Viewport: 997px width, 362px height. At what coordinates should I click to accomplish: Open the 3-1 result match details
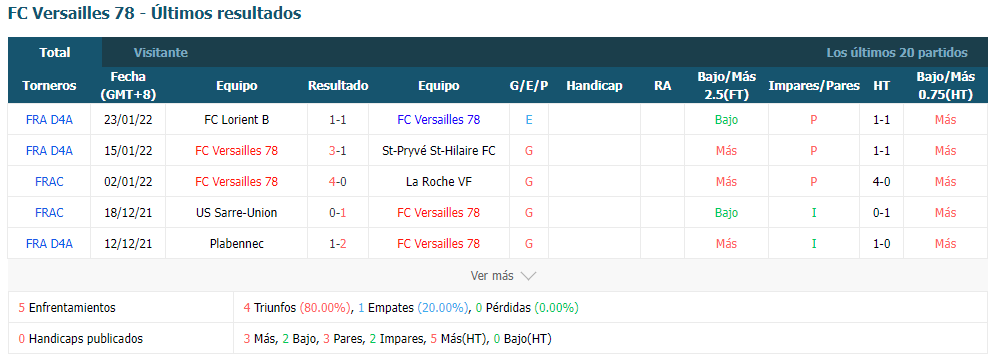[338, 151]
